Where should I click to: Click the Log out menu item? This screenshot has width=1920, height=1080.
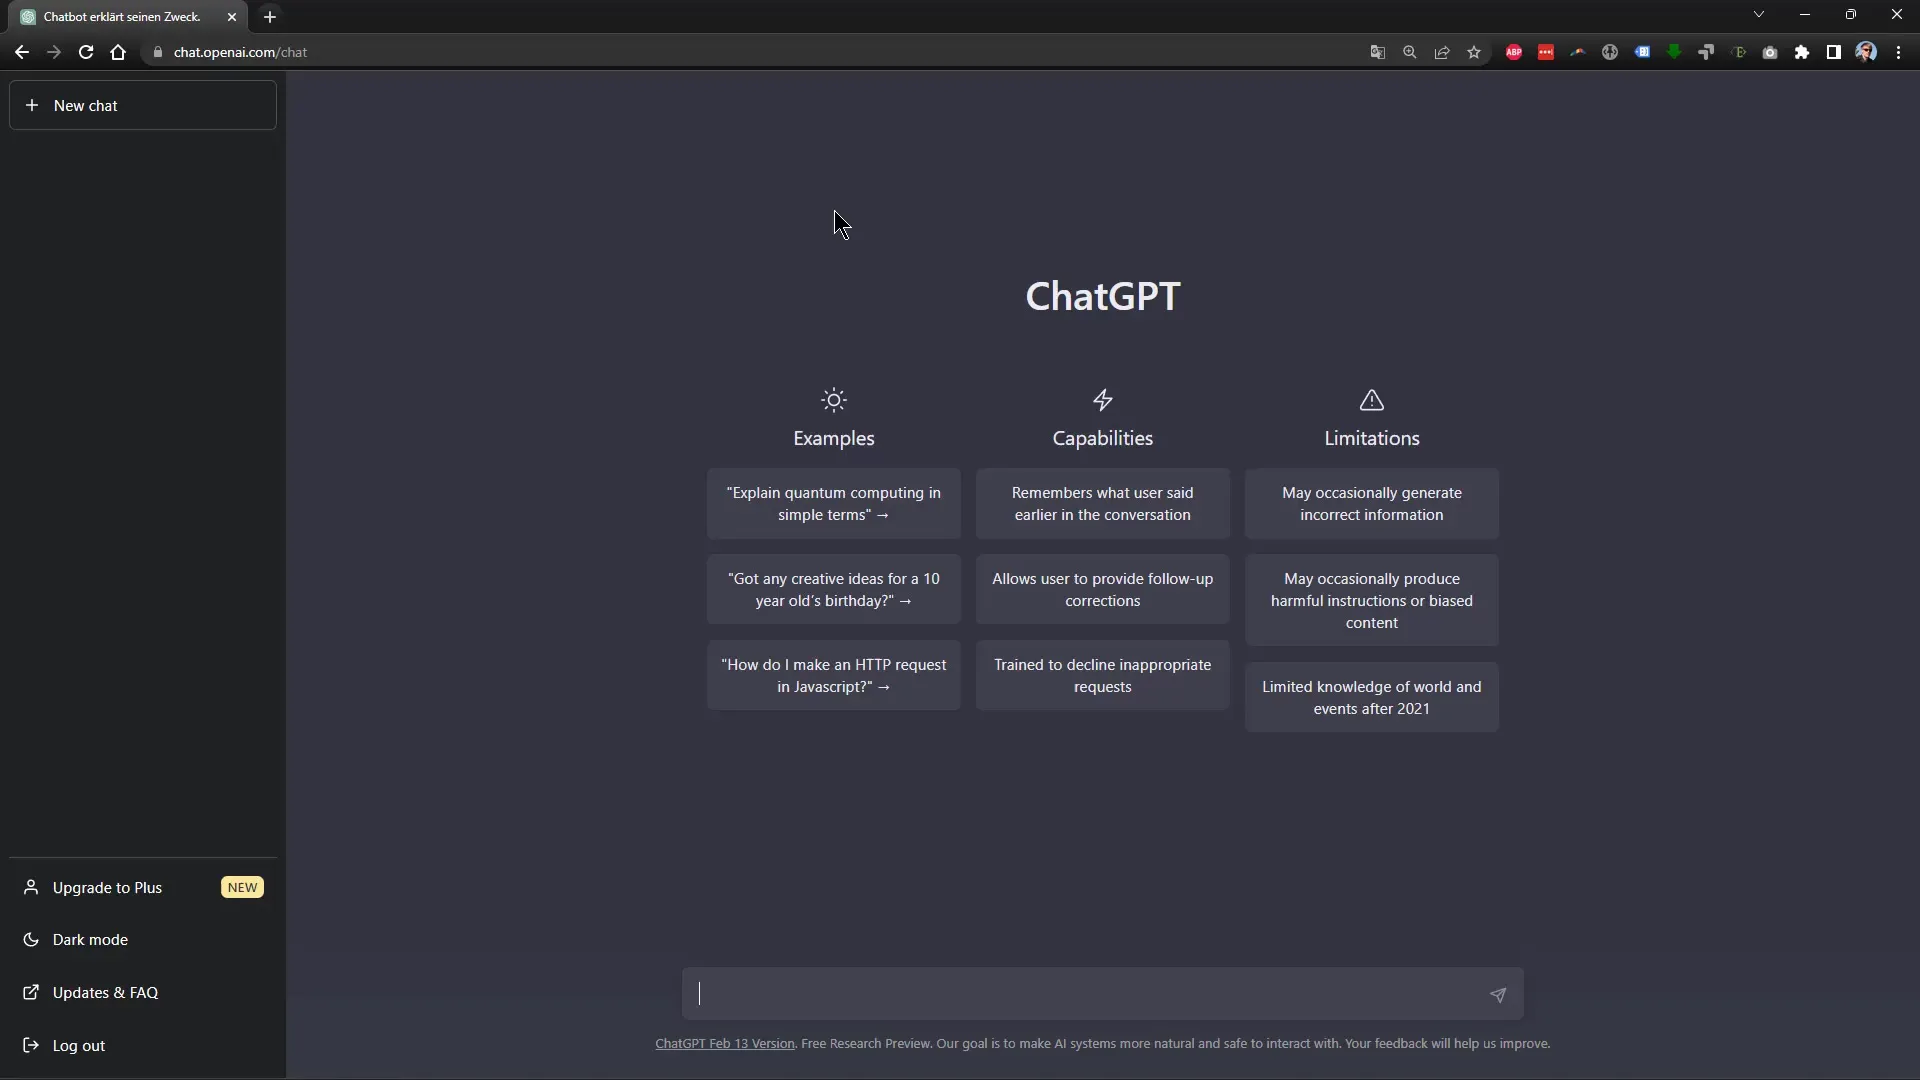(79, 1044)
